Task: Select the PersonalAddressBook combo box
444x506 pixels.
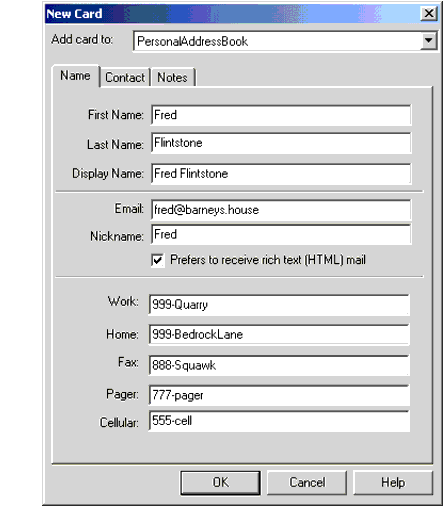Action: coord(285,41)
